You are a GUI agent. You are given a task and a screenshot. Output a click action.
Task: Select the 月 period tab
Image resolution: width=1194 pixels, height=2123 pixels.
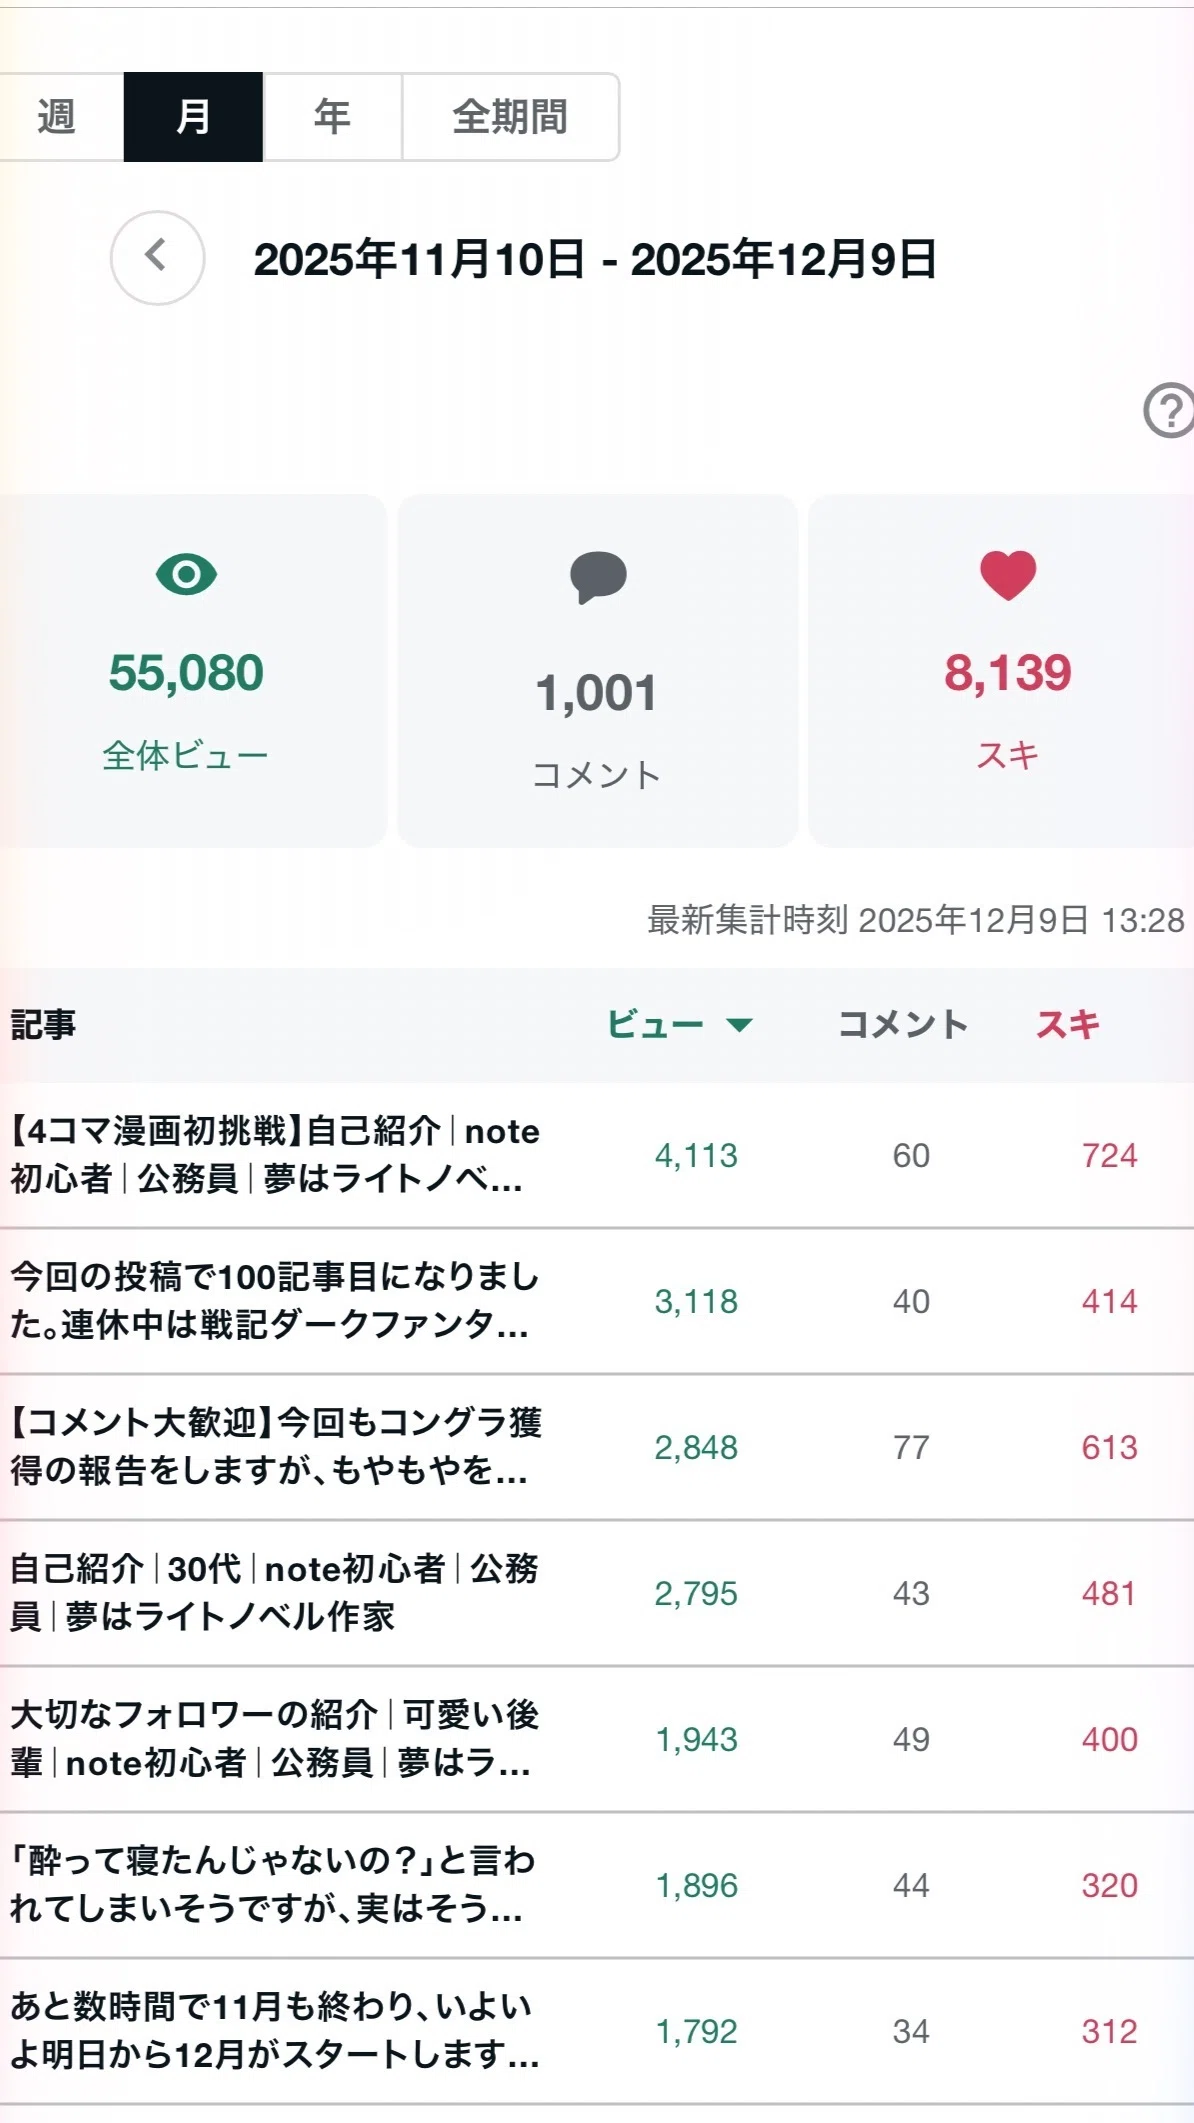(x=193, y=116)
